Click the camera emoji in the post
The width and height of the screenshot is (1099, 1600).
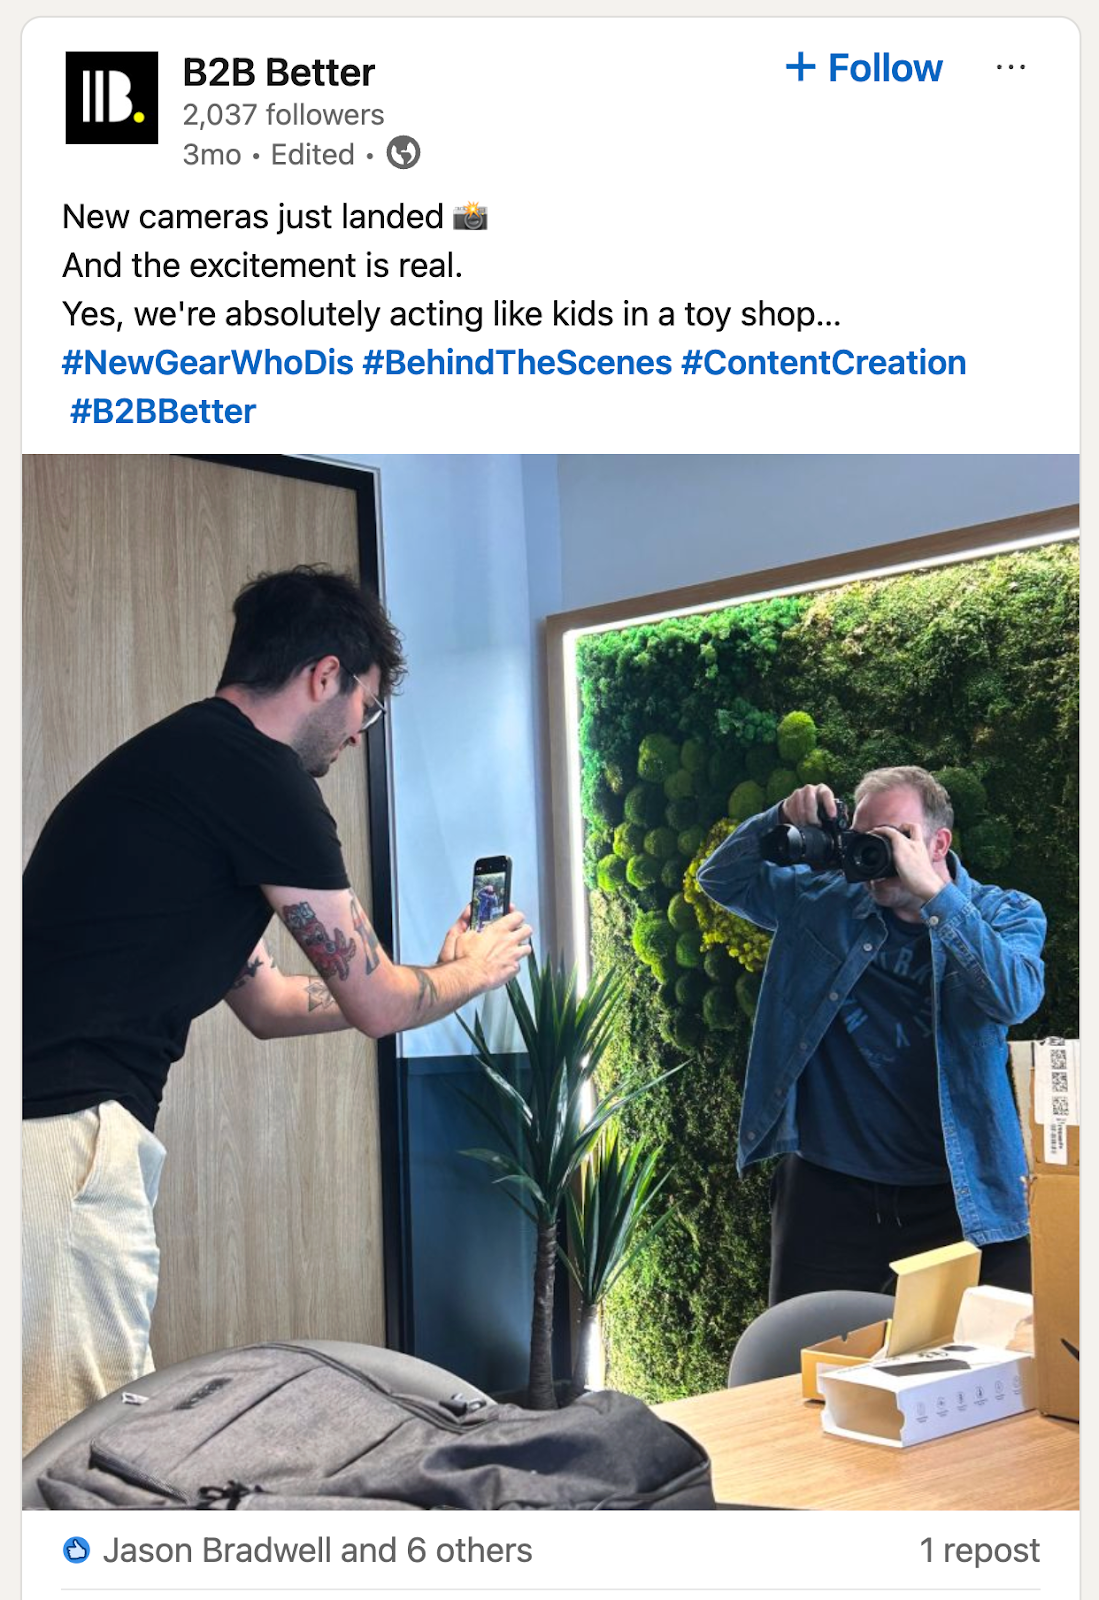point(470,216)
